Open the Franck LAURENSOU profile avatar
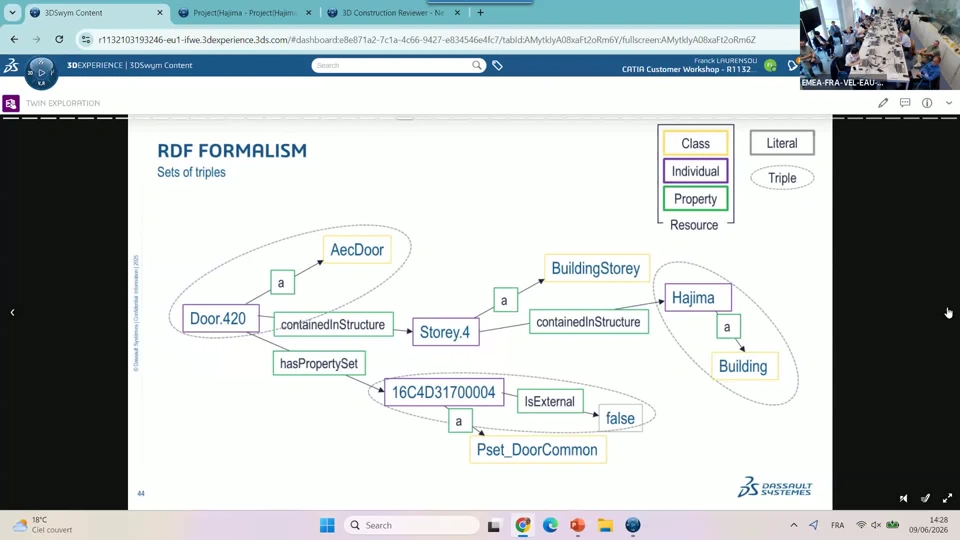The height and width of the screenshot is (540, 960). click(x=770, y=65)
